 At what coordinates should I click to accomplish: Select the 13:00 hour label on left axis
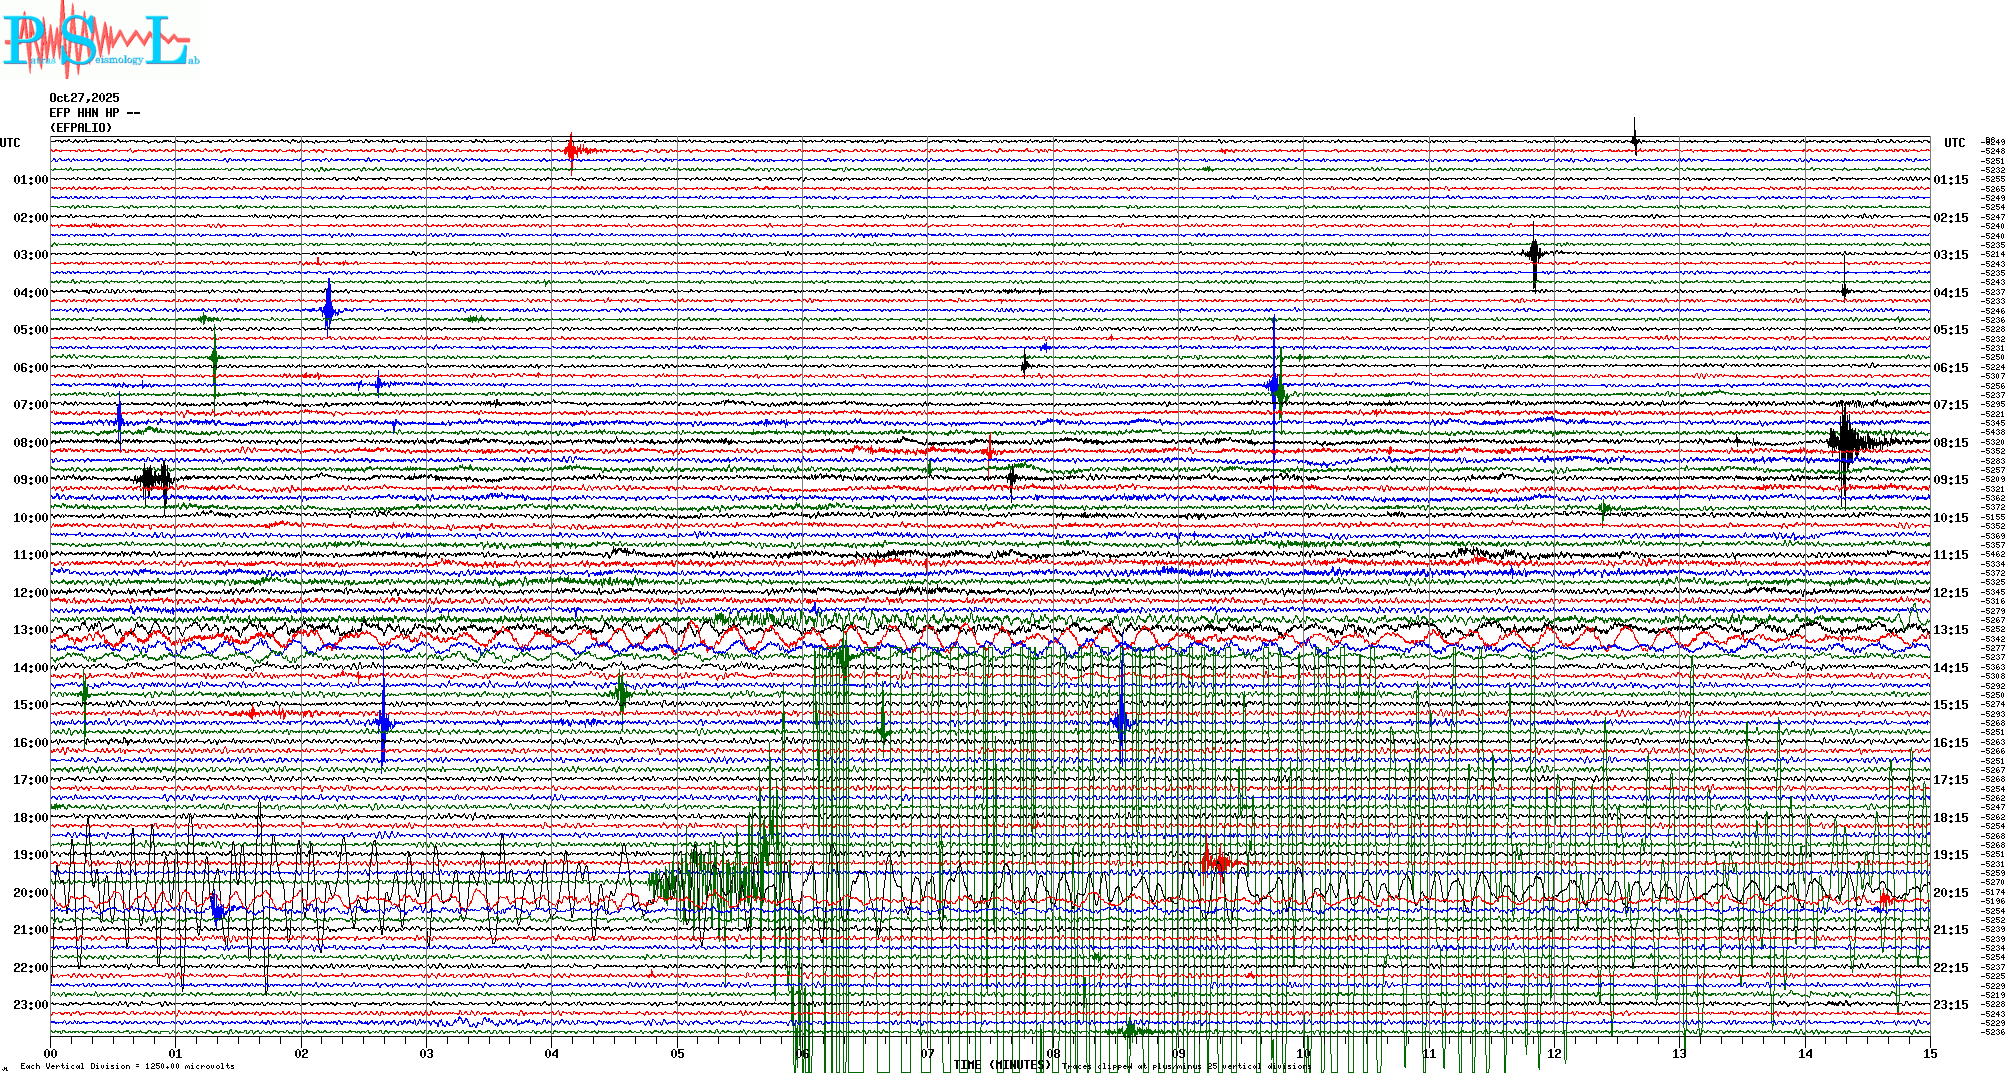(x=30, y=630)
